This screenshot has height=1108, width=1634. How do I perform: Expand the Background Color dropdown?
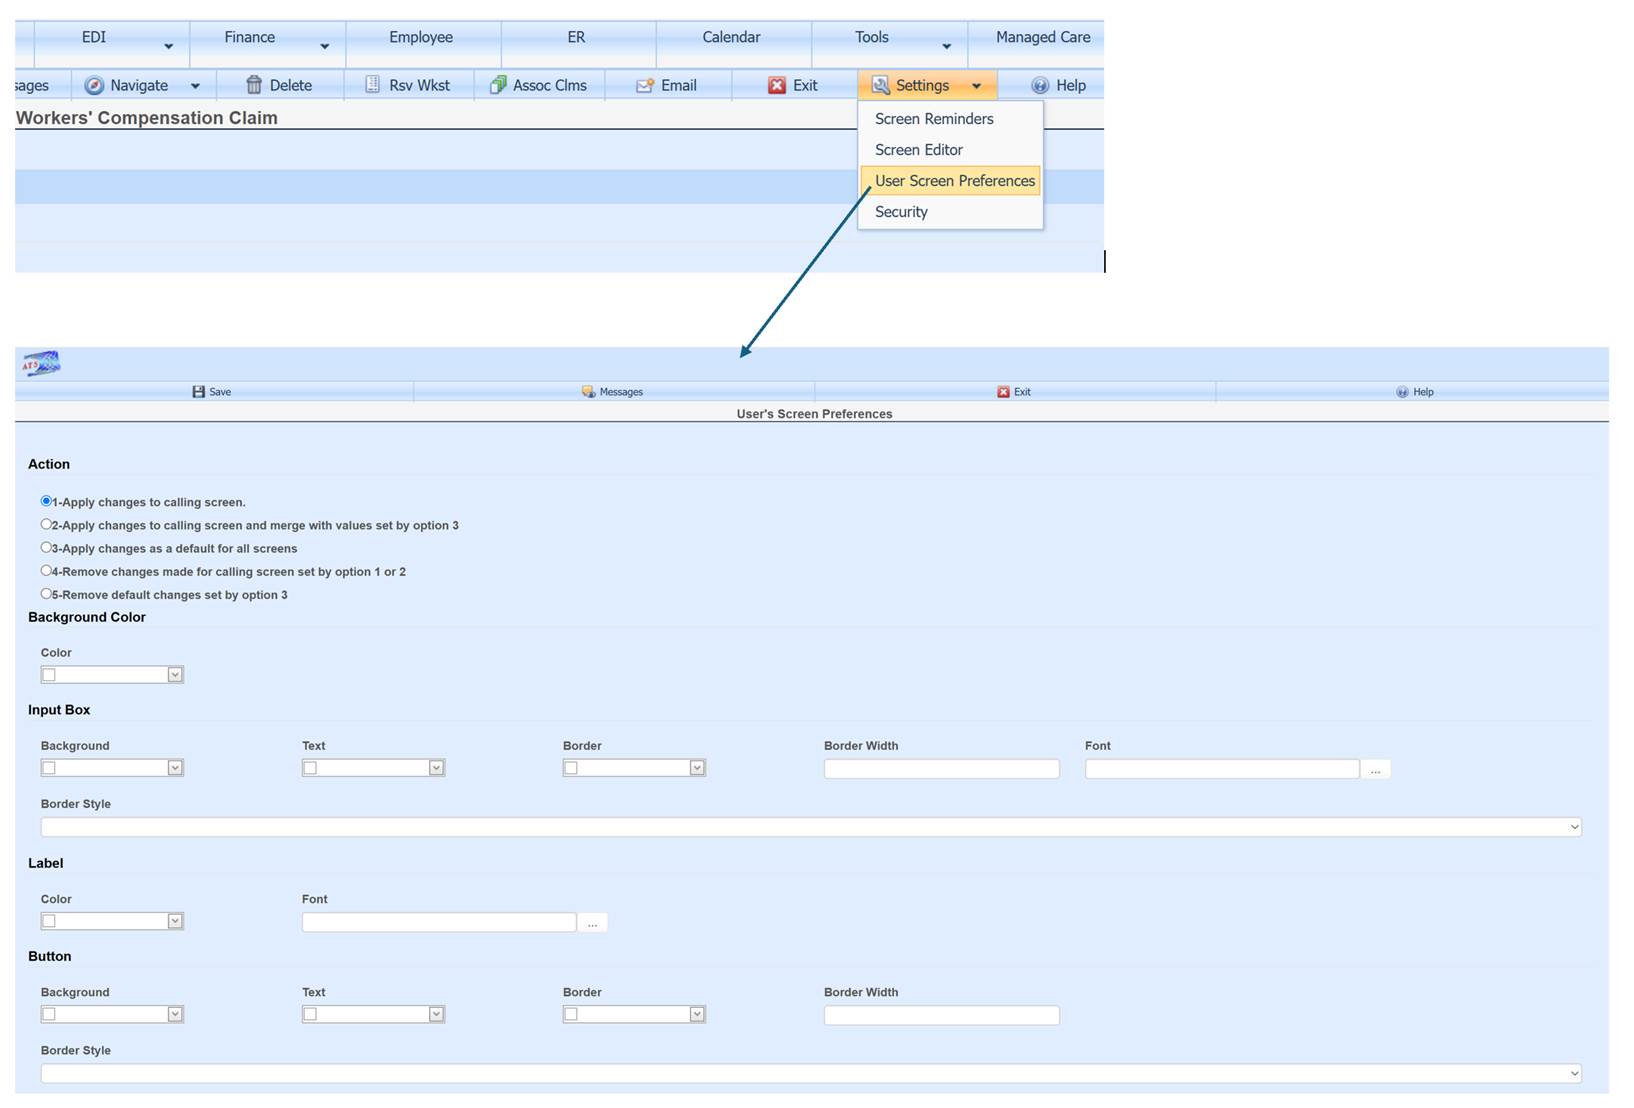[x=175, y=674]
